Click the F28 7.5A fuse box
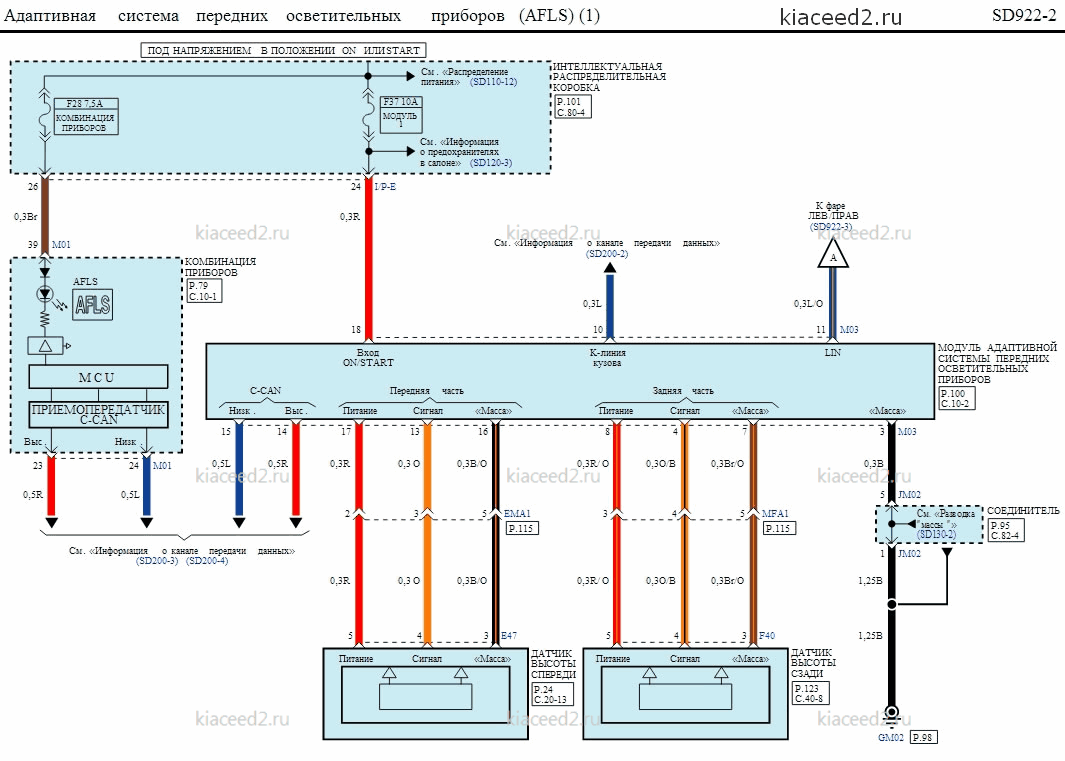Screen dimensions: 1065x761 click(x=85, y=116)
